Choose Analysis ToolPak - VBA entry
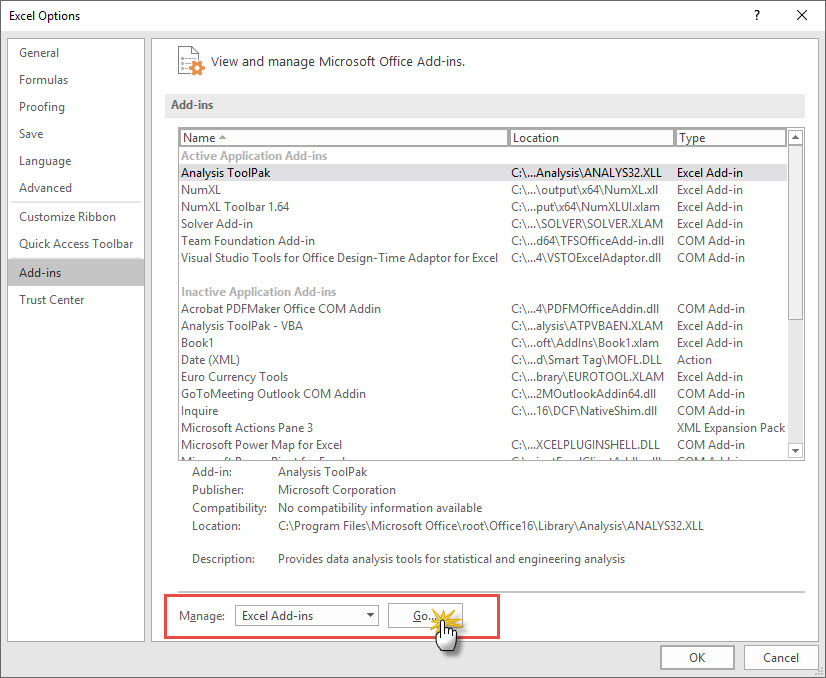This screenshot has height=678, width=826. point(242,326)
